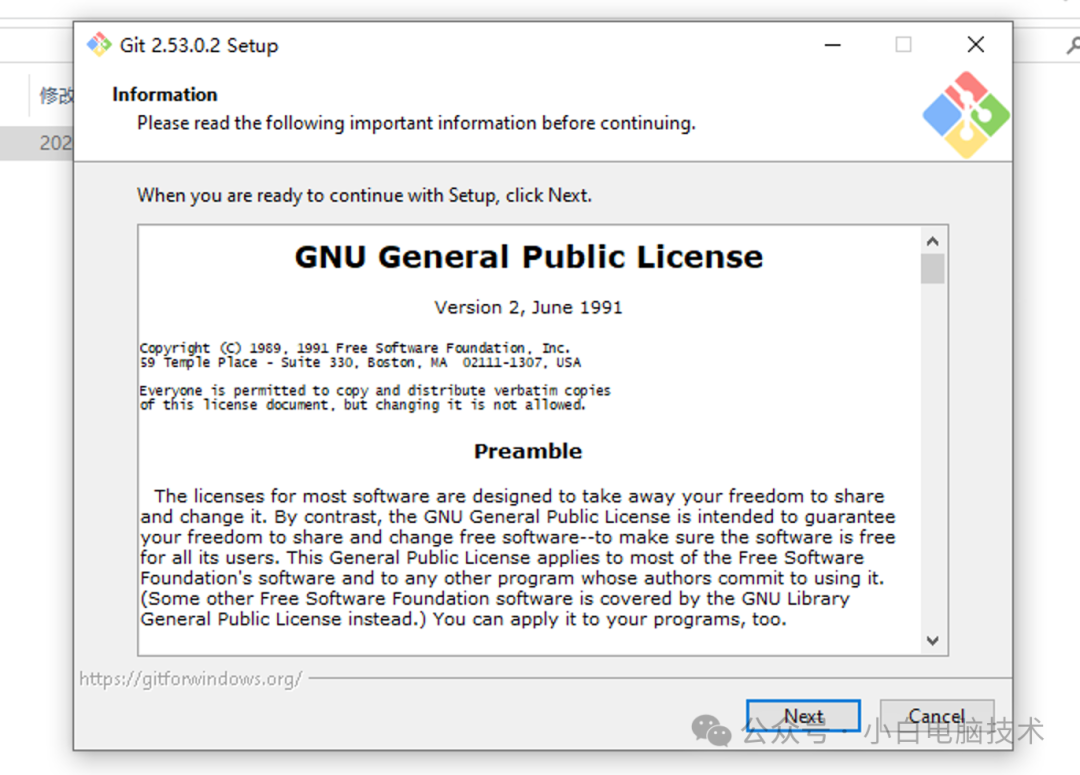The image size is (1080, 775).
Task: Click the large Git logo in header
Action: pos(966,115)
